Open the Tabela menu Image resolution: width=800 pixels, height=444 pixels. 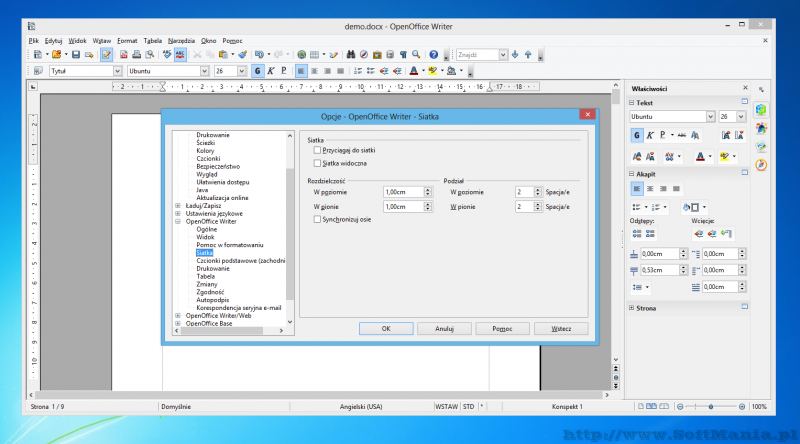tap(153, 41)
